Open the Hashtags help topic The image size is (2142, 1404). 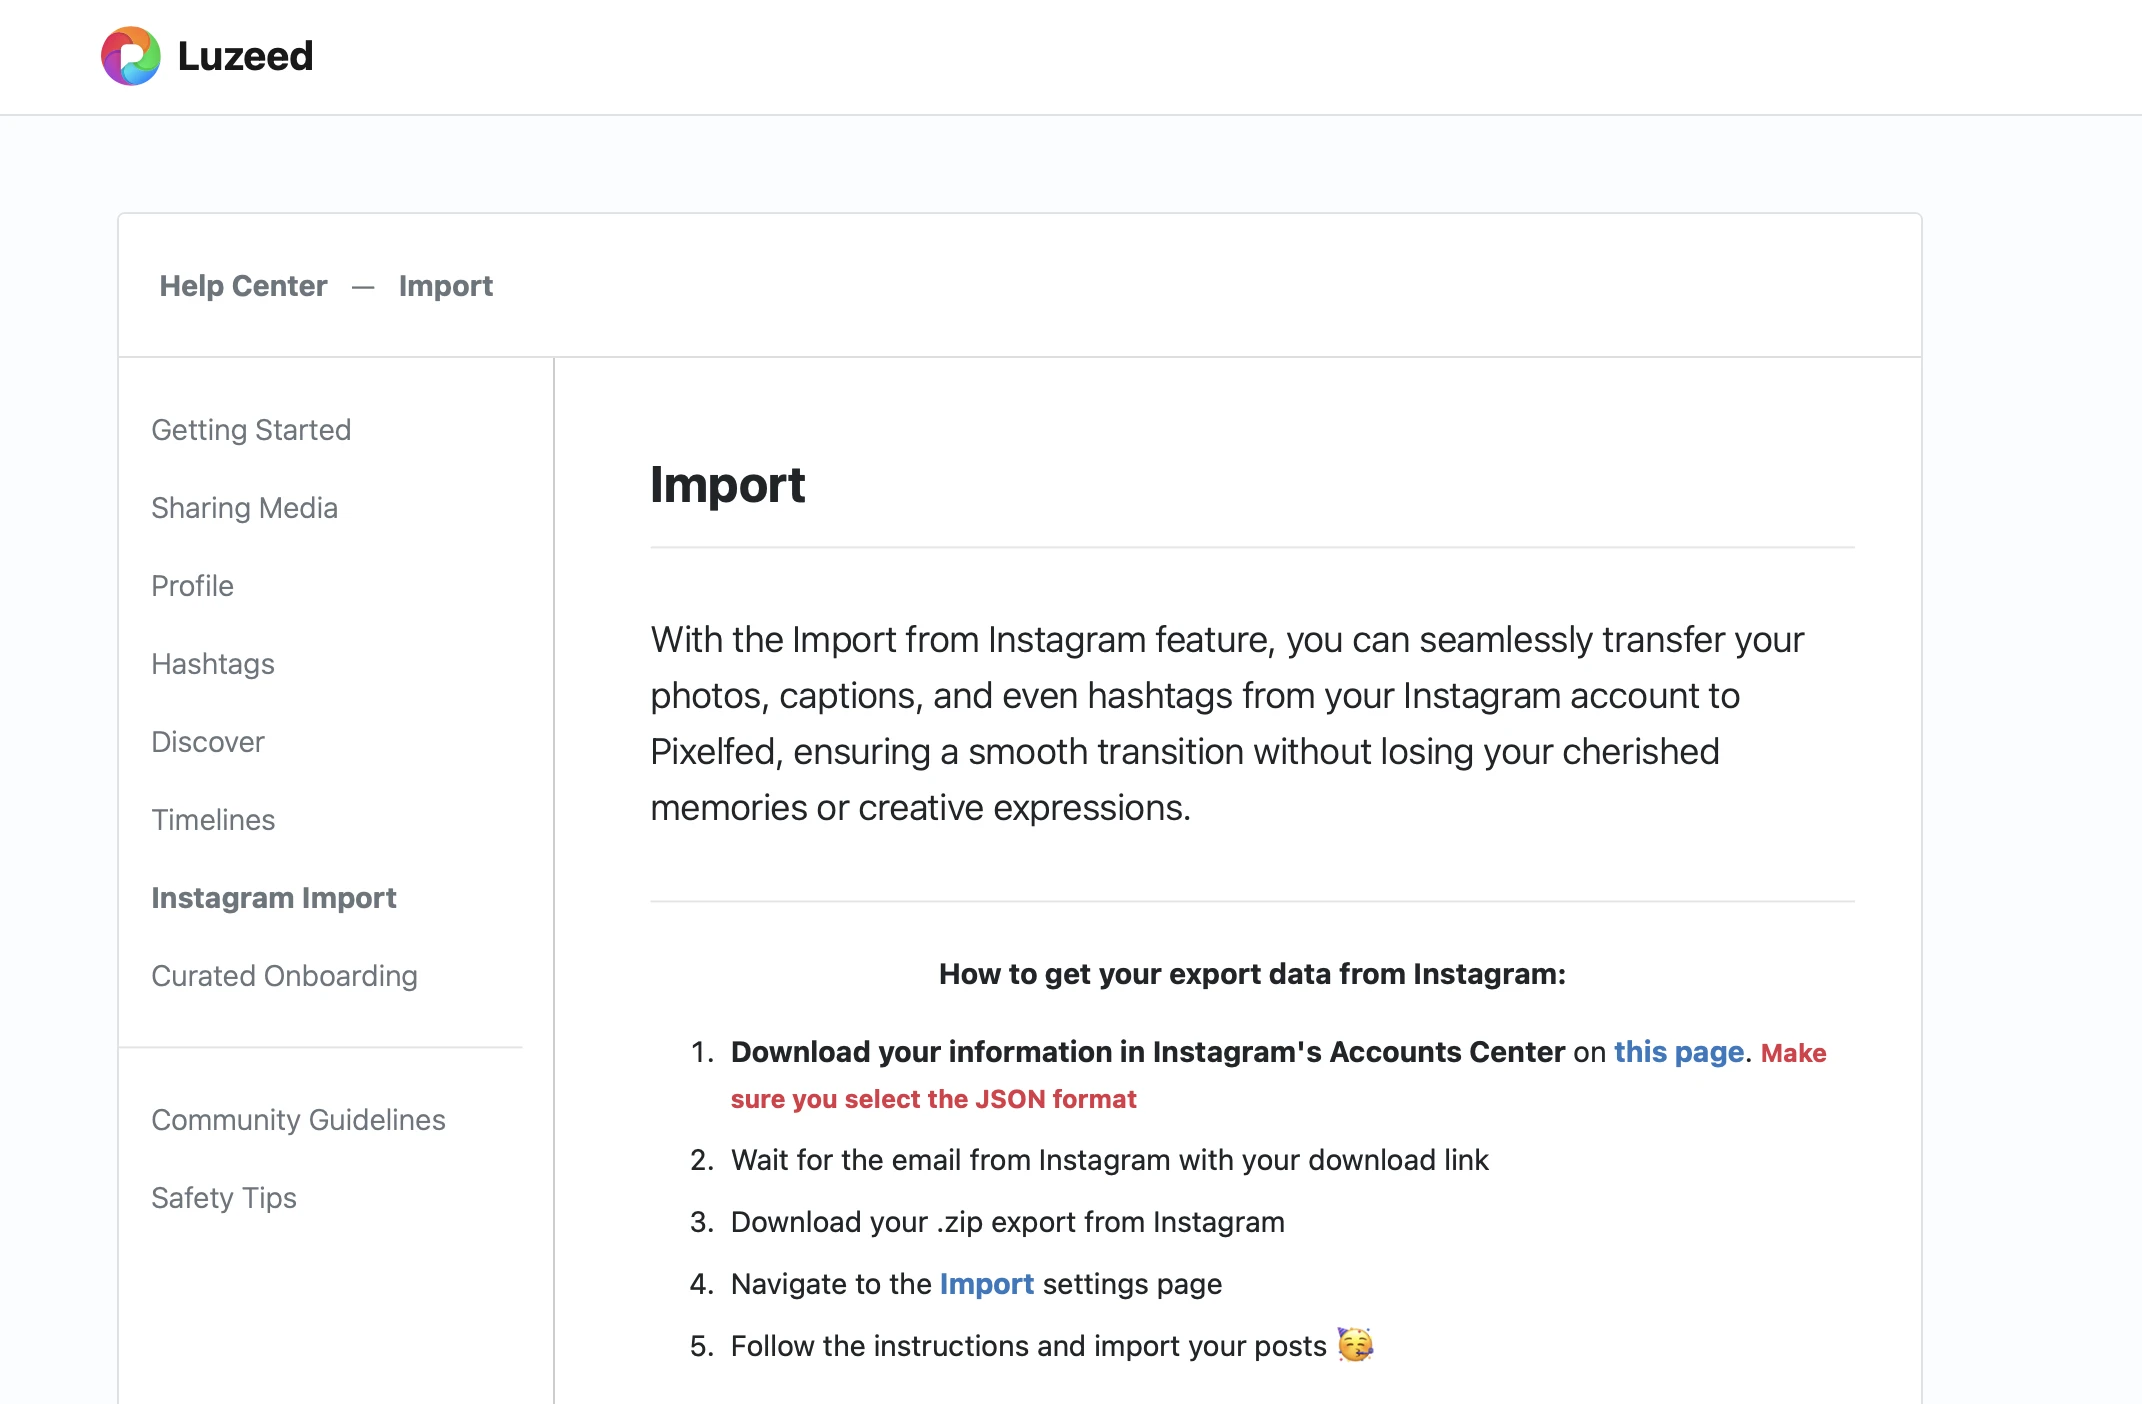tap(212, 664)
